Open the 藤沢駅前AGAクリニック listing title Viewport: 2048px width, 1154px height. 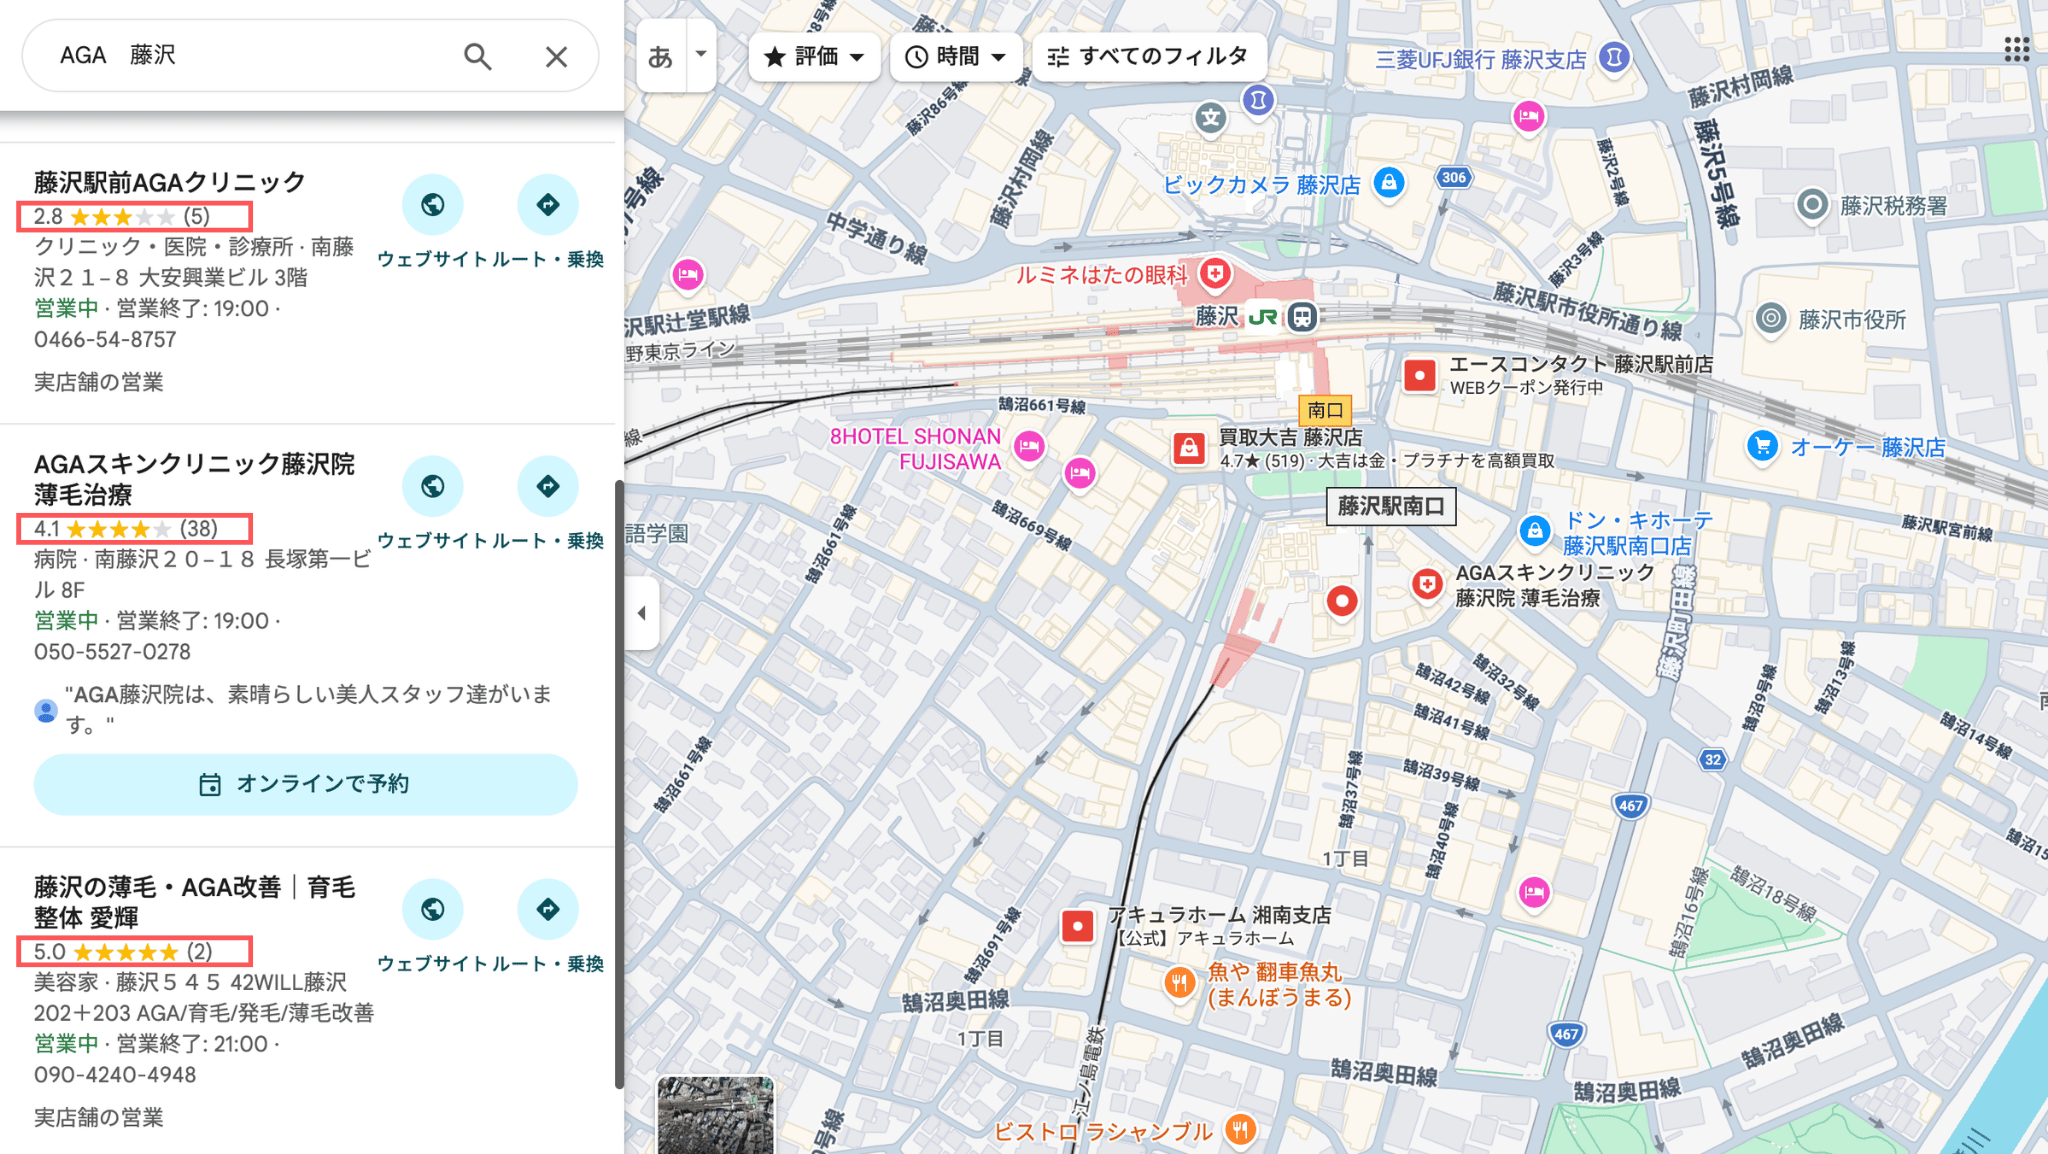[x=170, y=182]
